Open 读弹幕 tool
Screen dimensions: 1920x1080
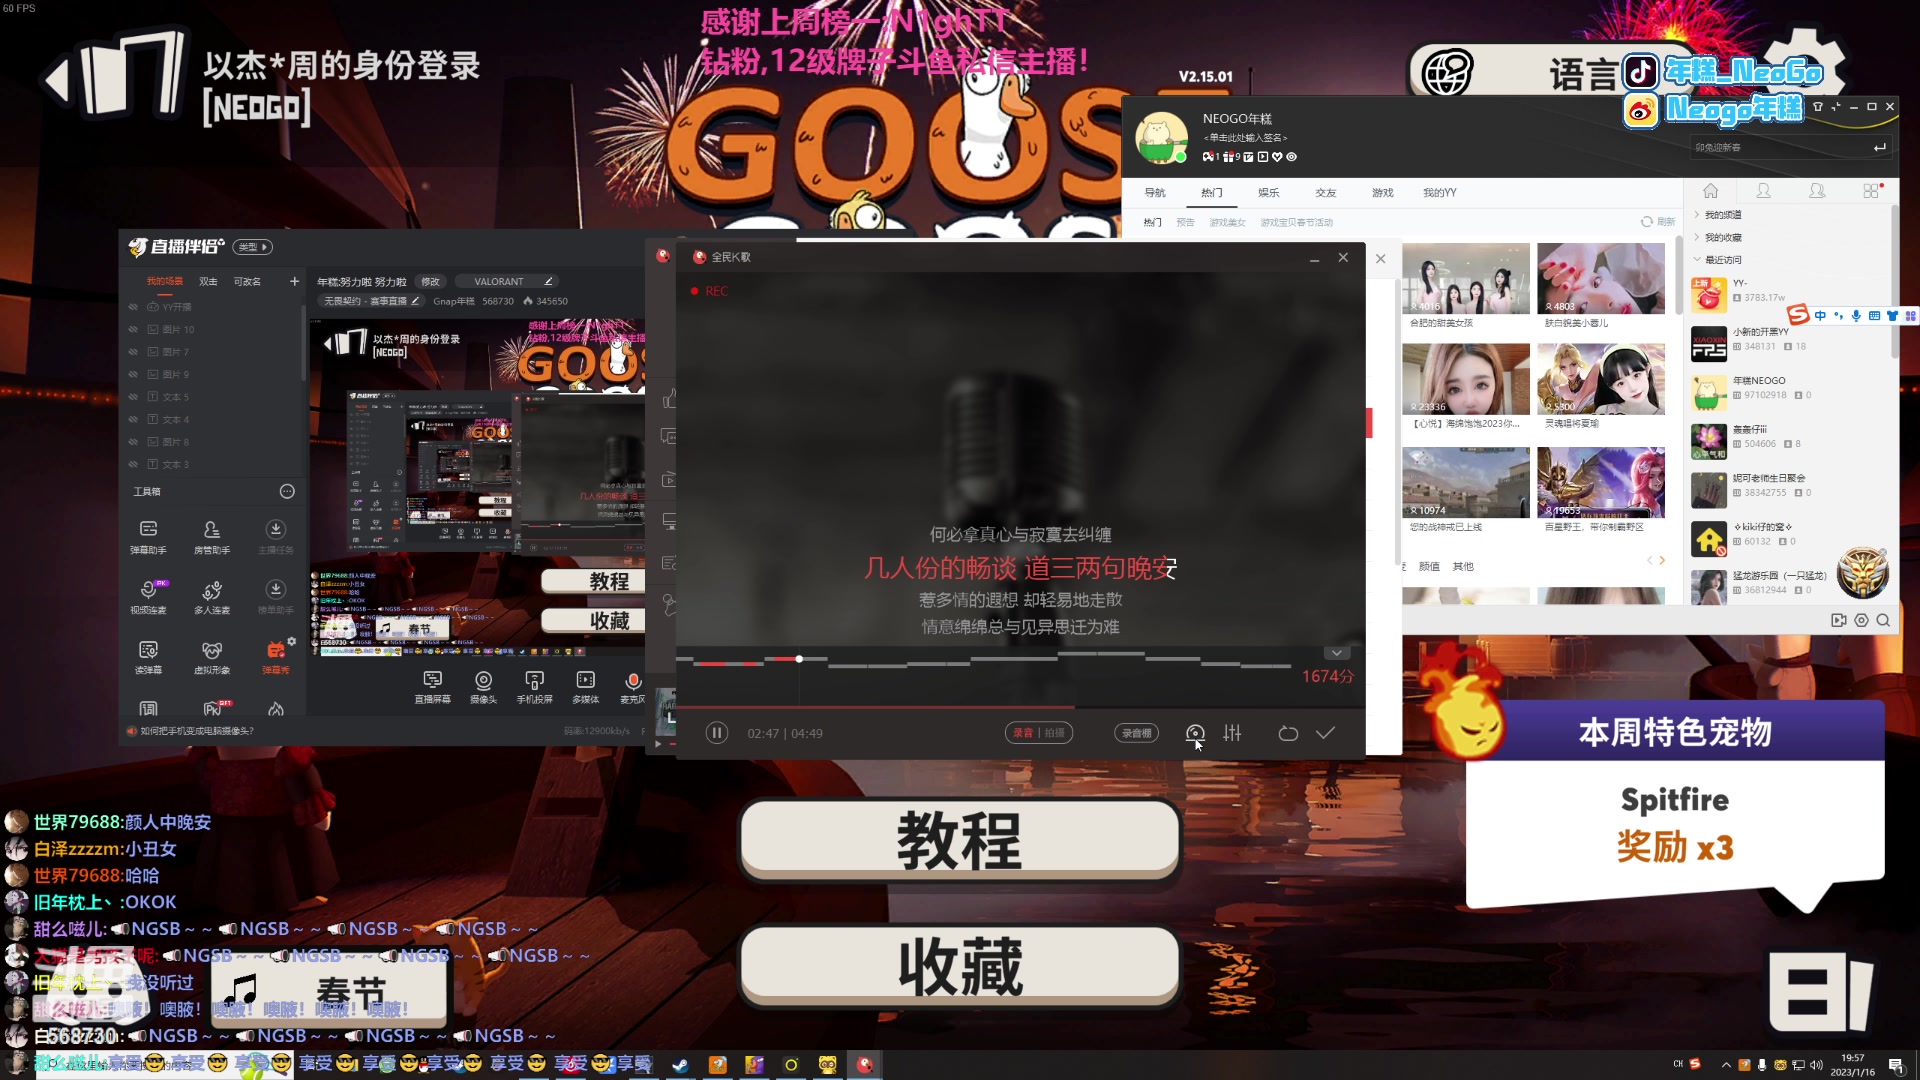coord(148,657)
